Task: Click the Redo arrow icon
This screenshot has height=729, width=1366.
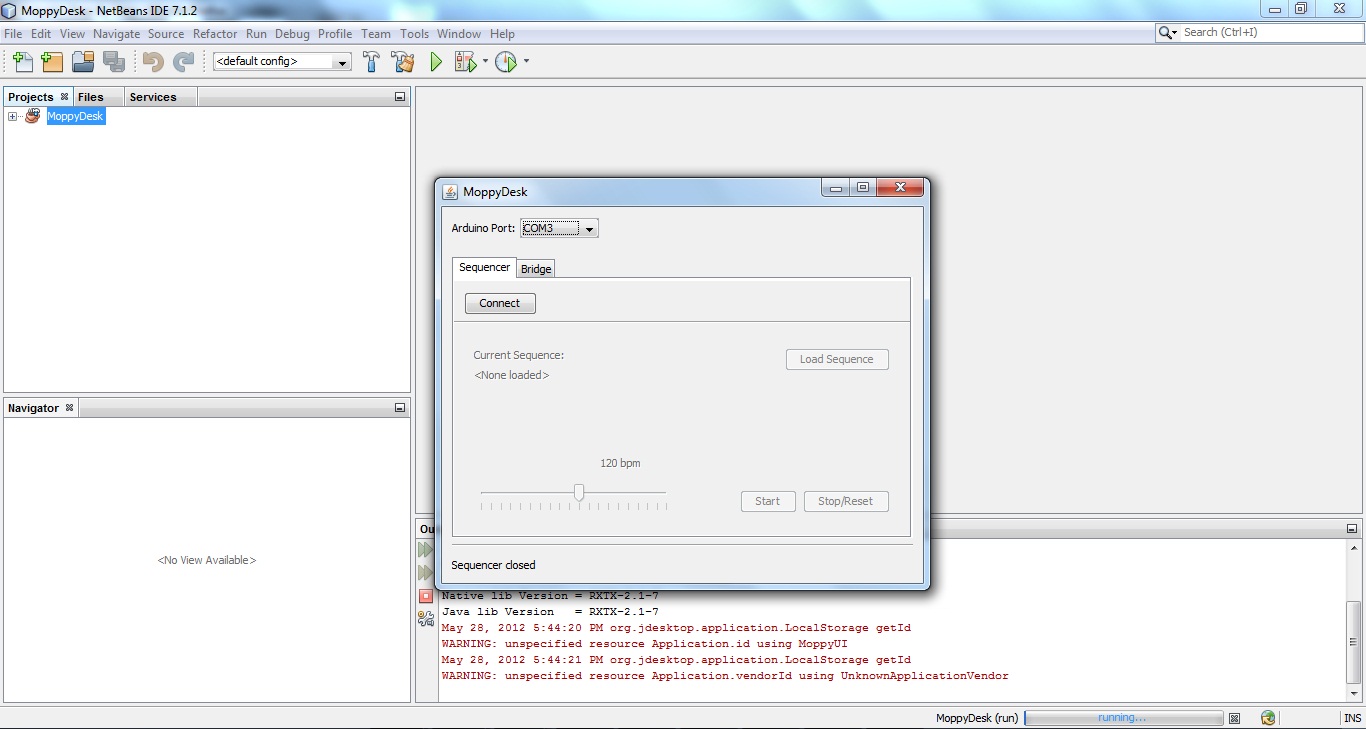Action: pyautogui.click(x=183, y=62)
